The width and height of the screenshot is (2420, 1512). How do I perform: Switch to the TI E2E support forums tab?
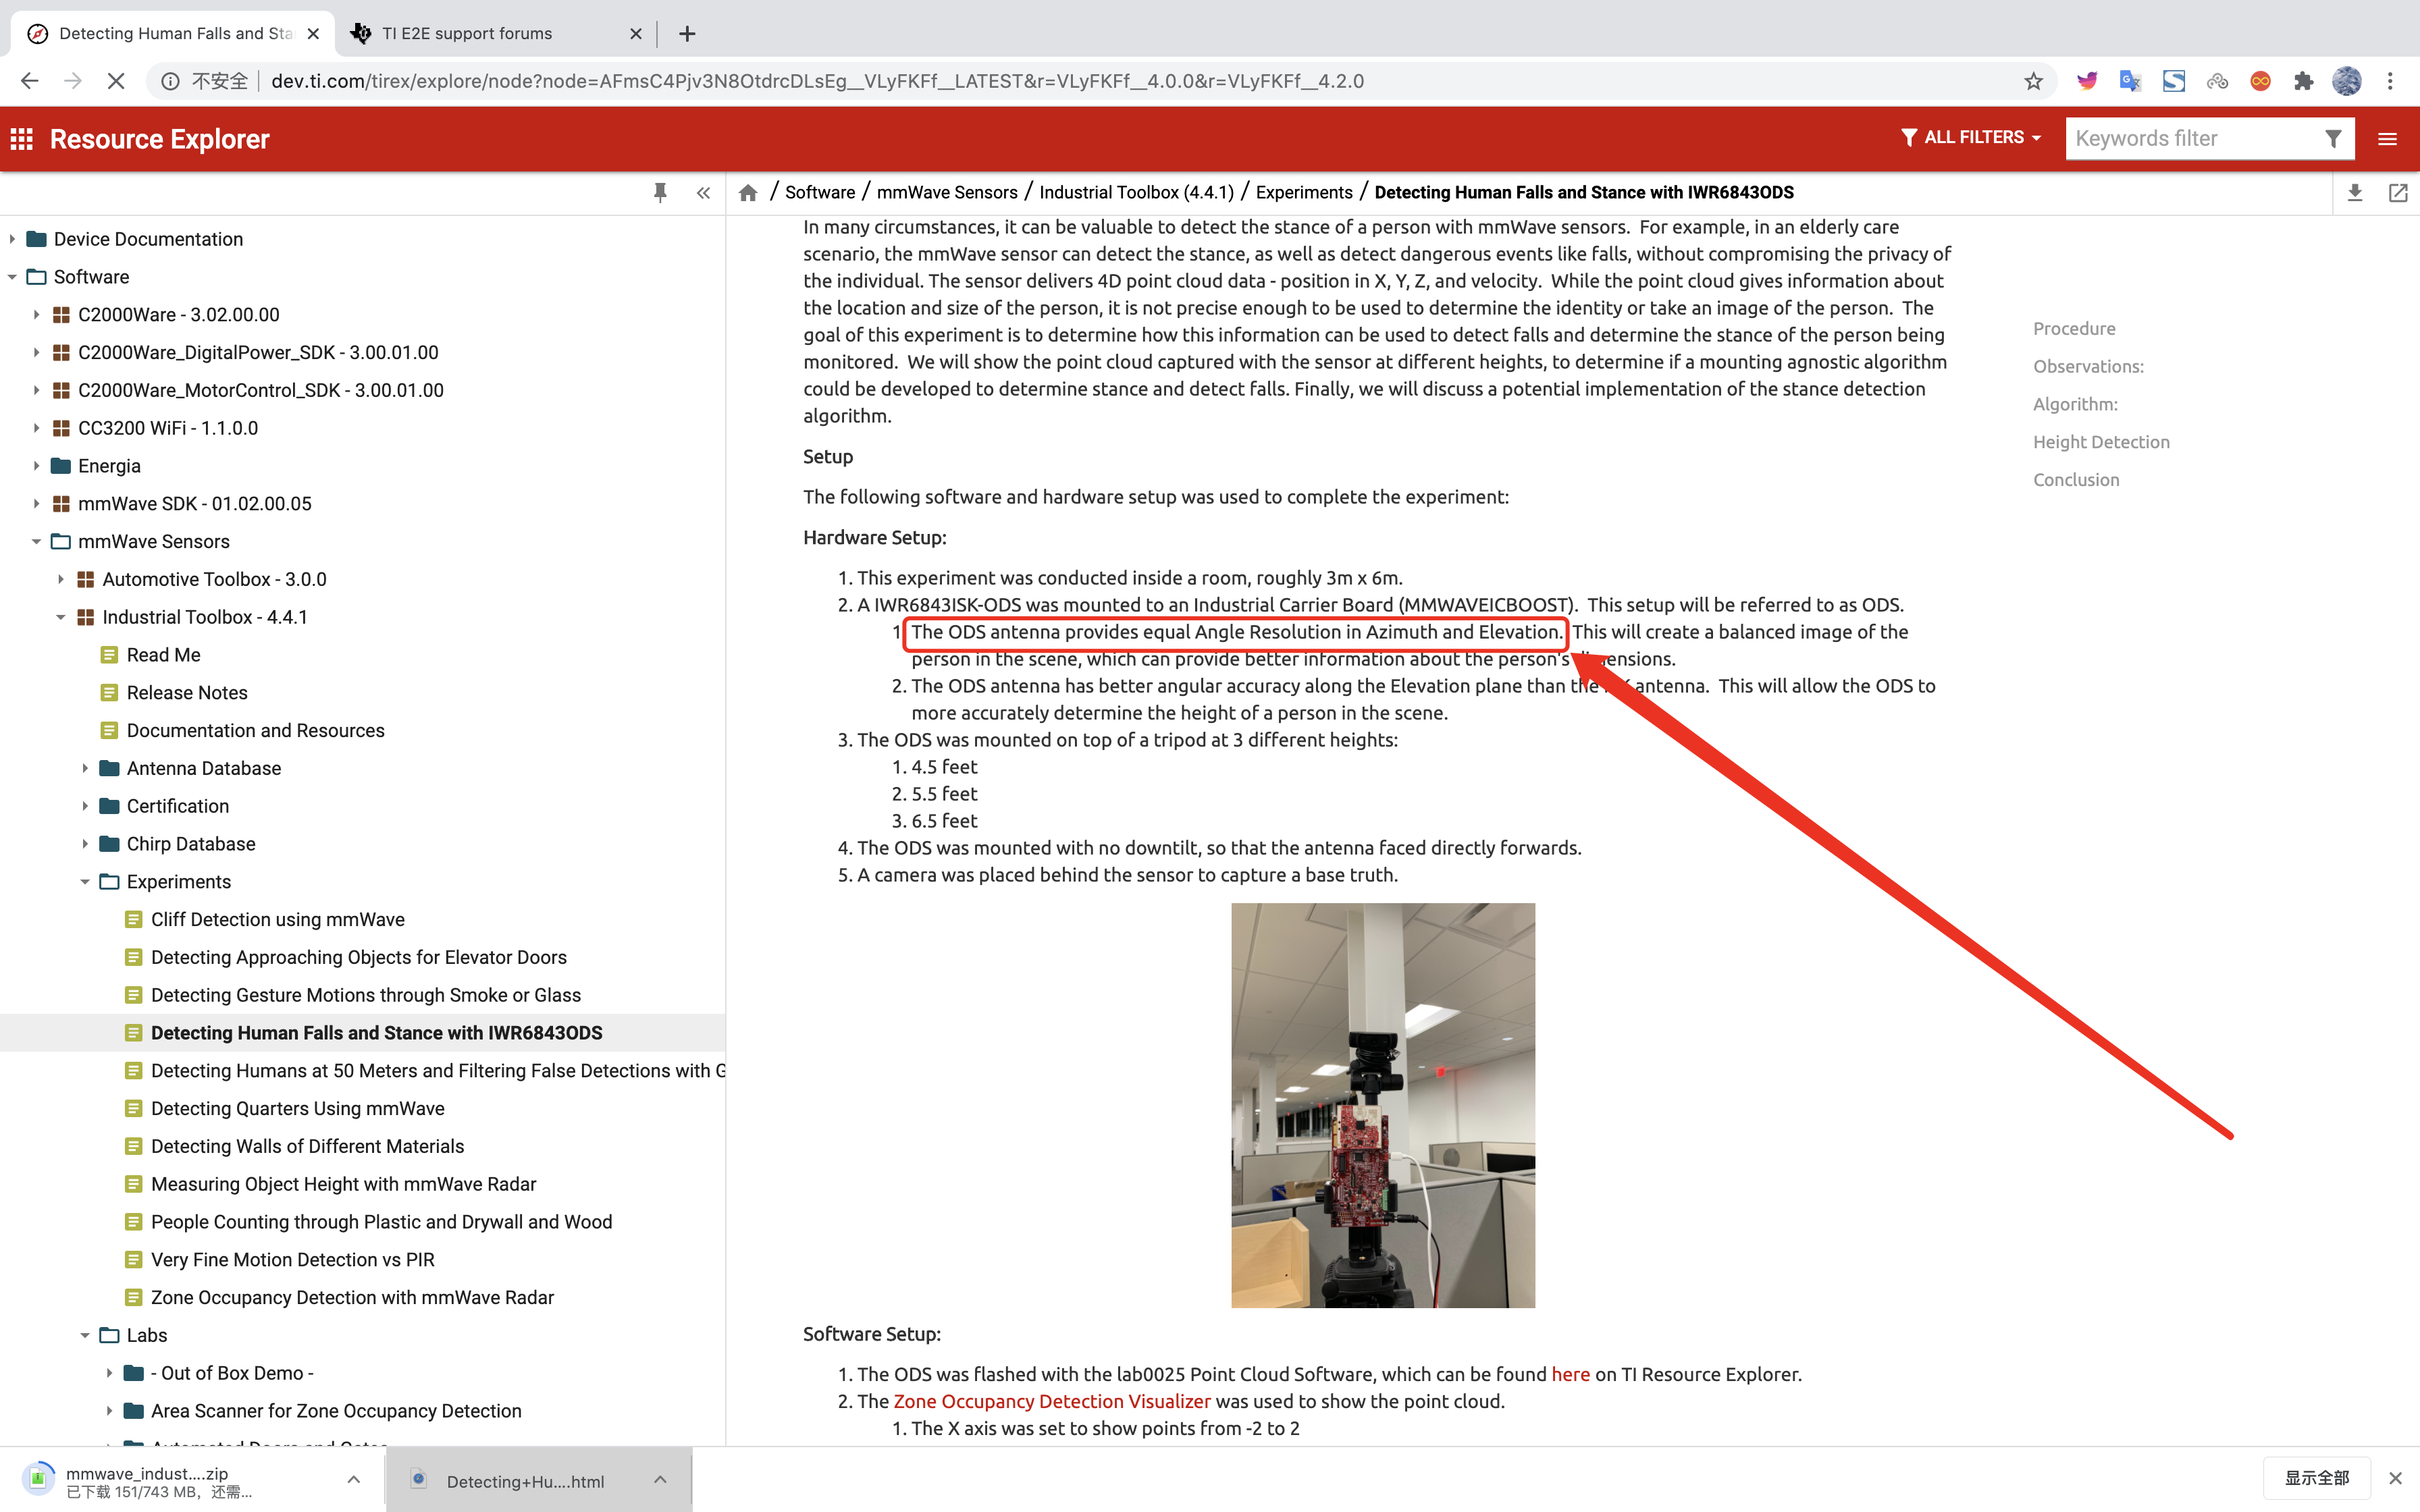click(x=496, y=33)
